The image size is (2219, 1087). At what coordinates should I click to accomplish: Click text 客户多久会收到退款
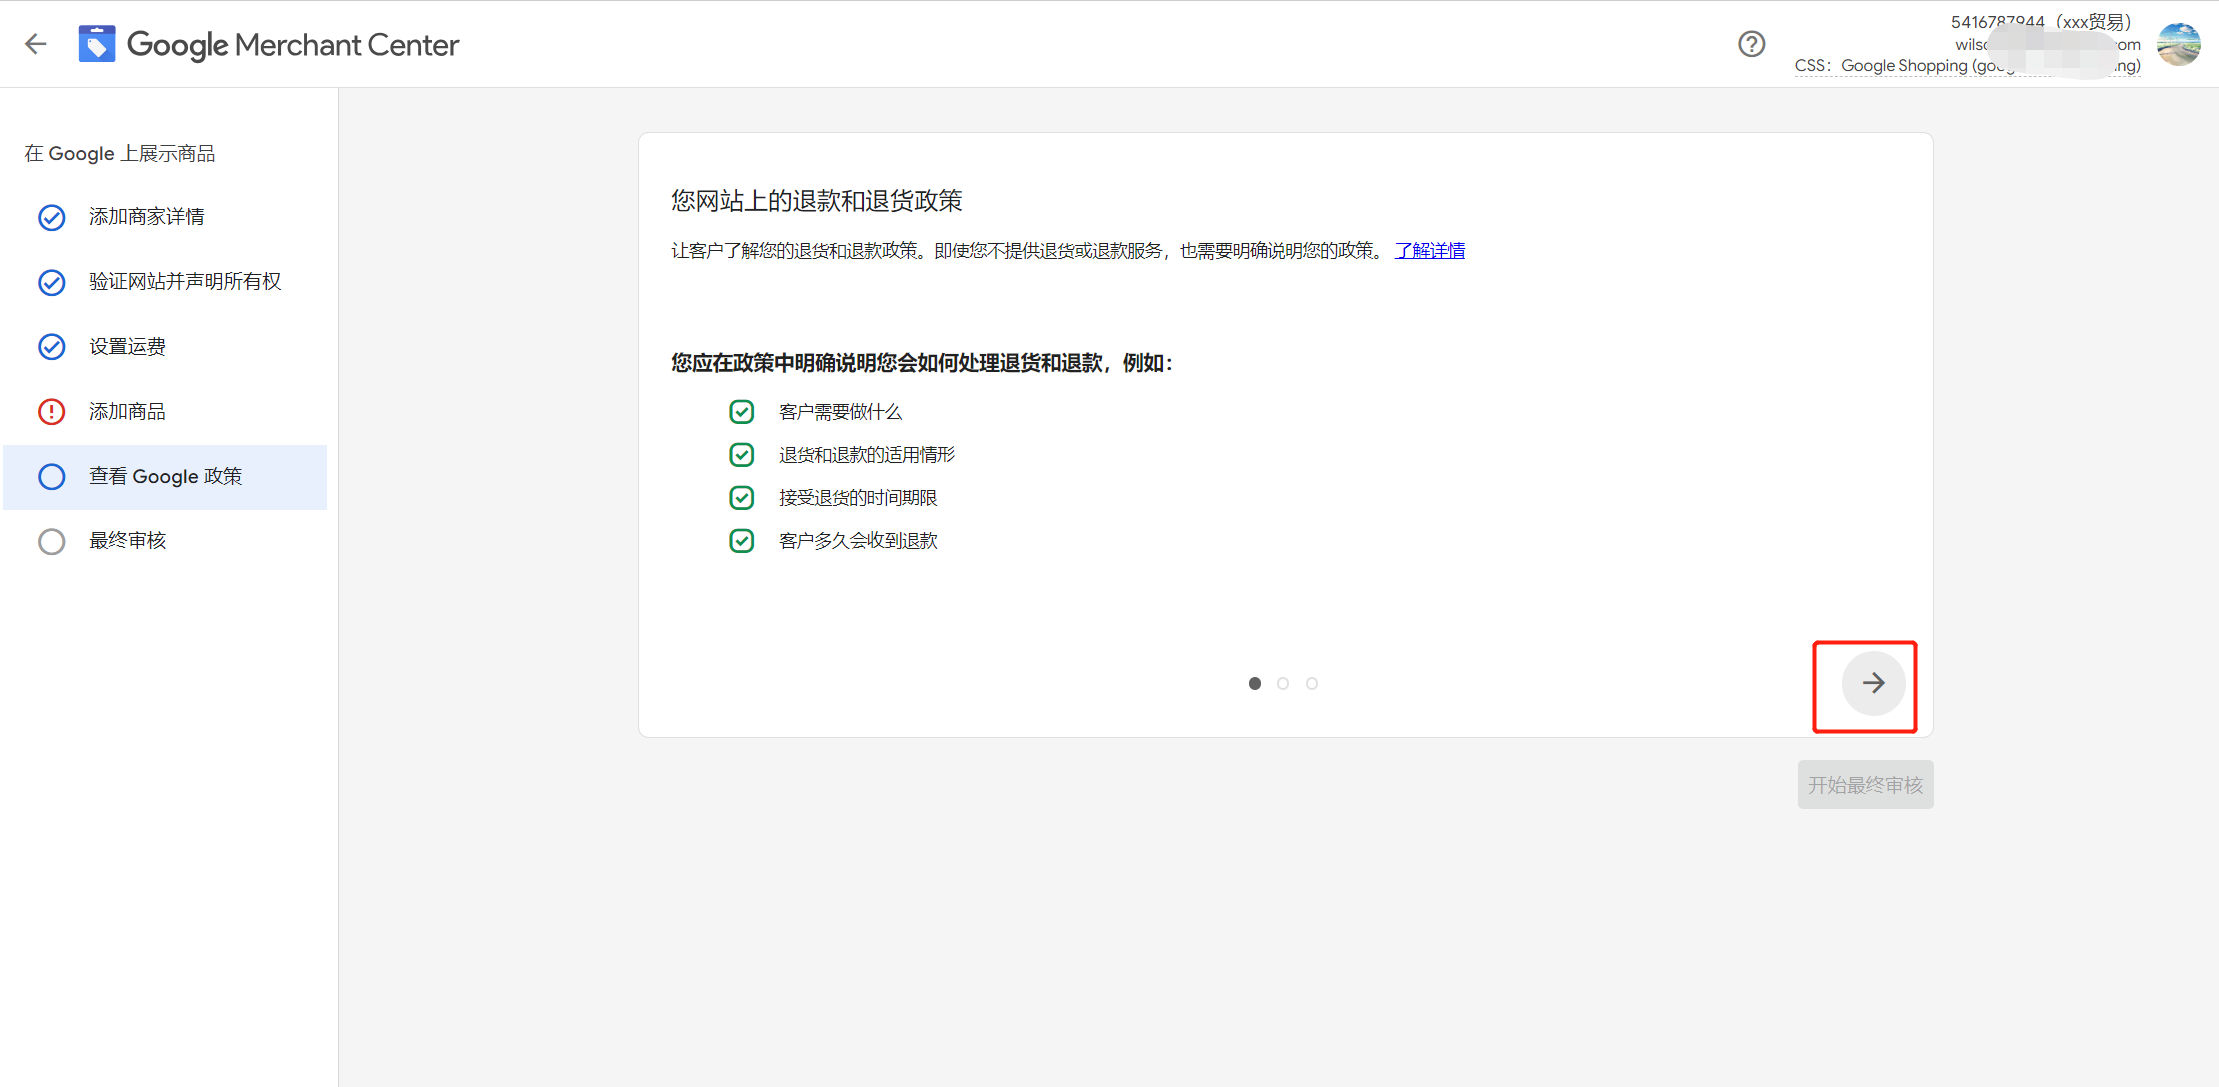(858, 541)
